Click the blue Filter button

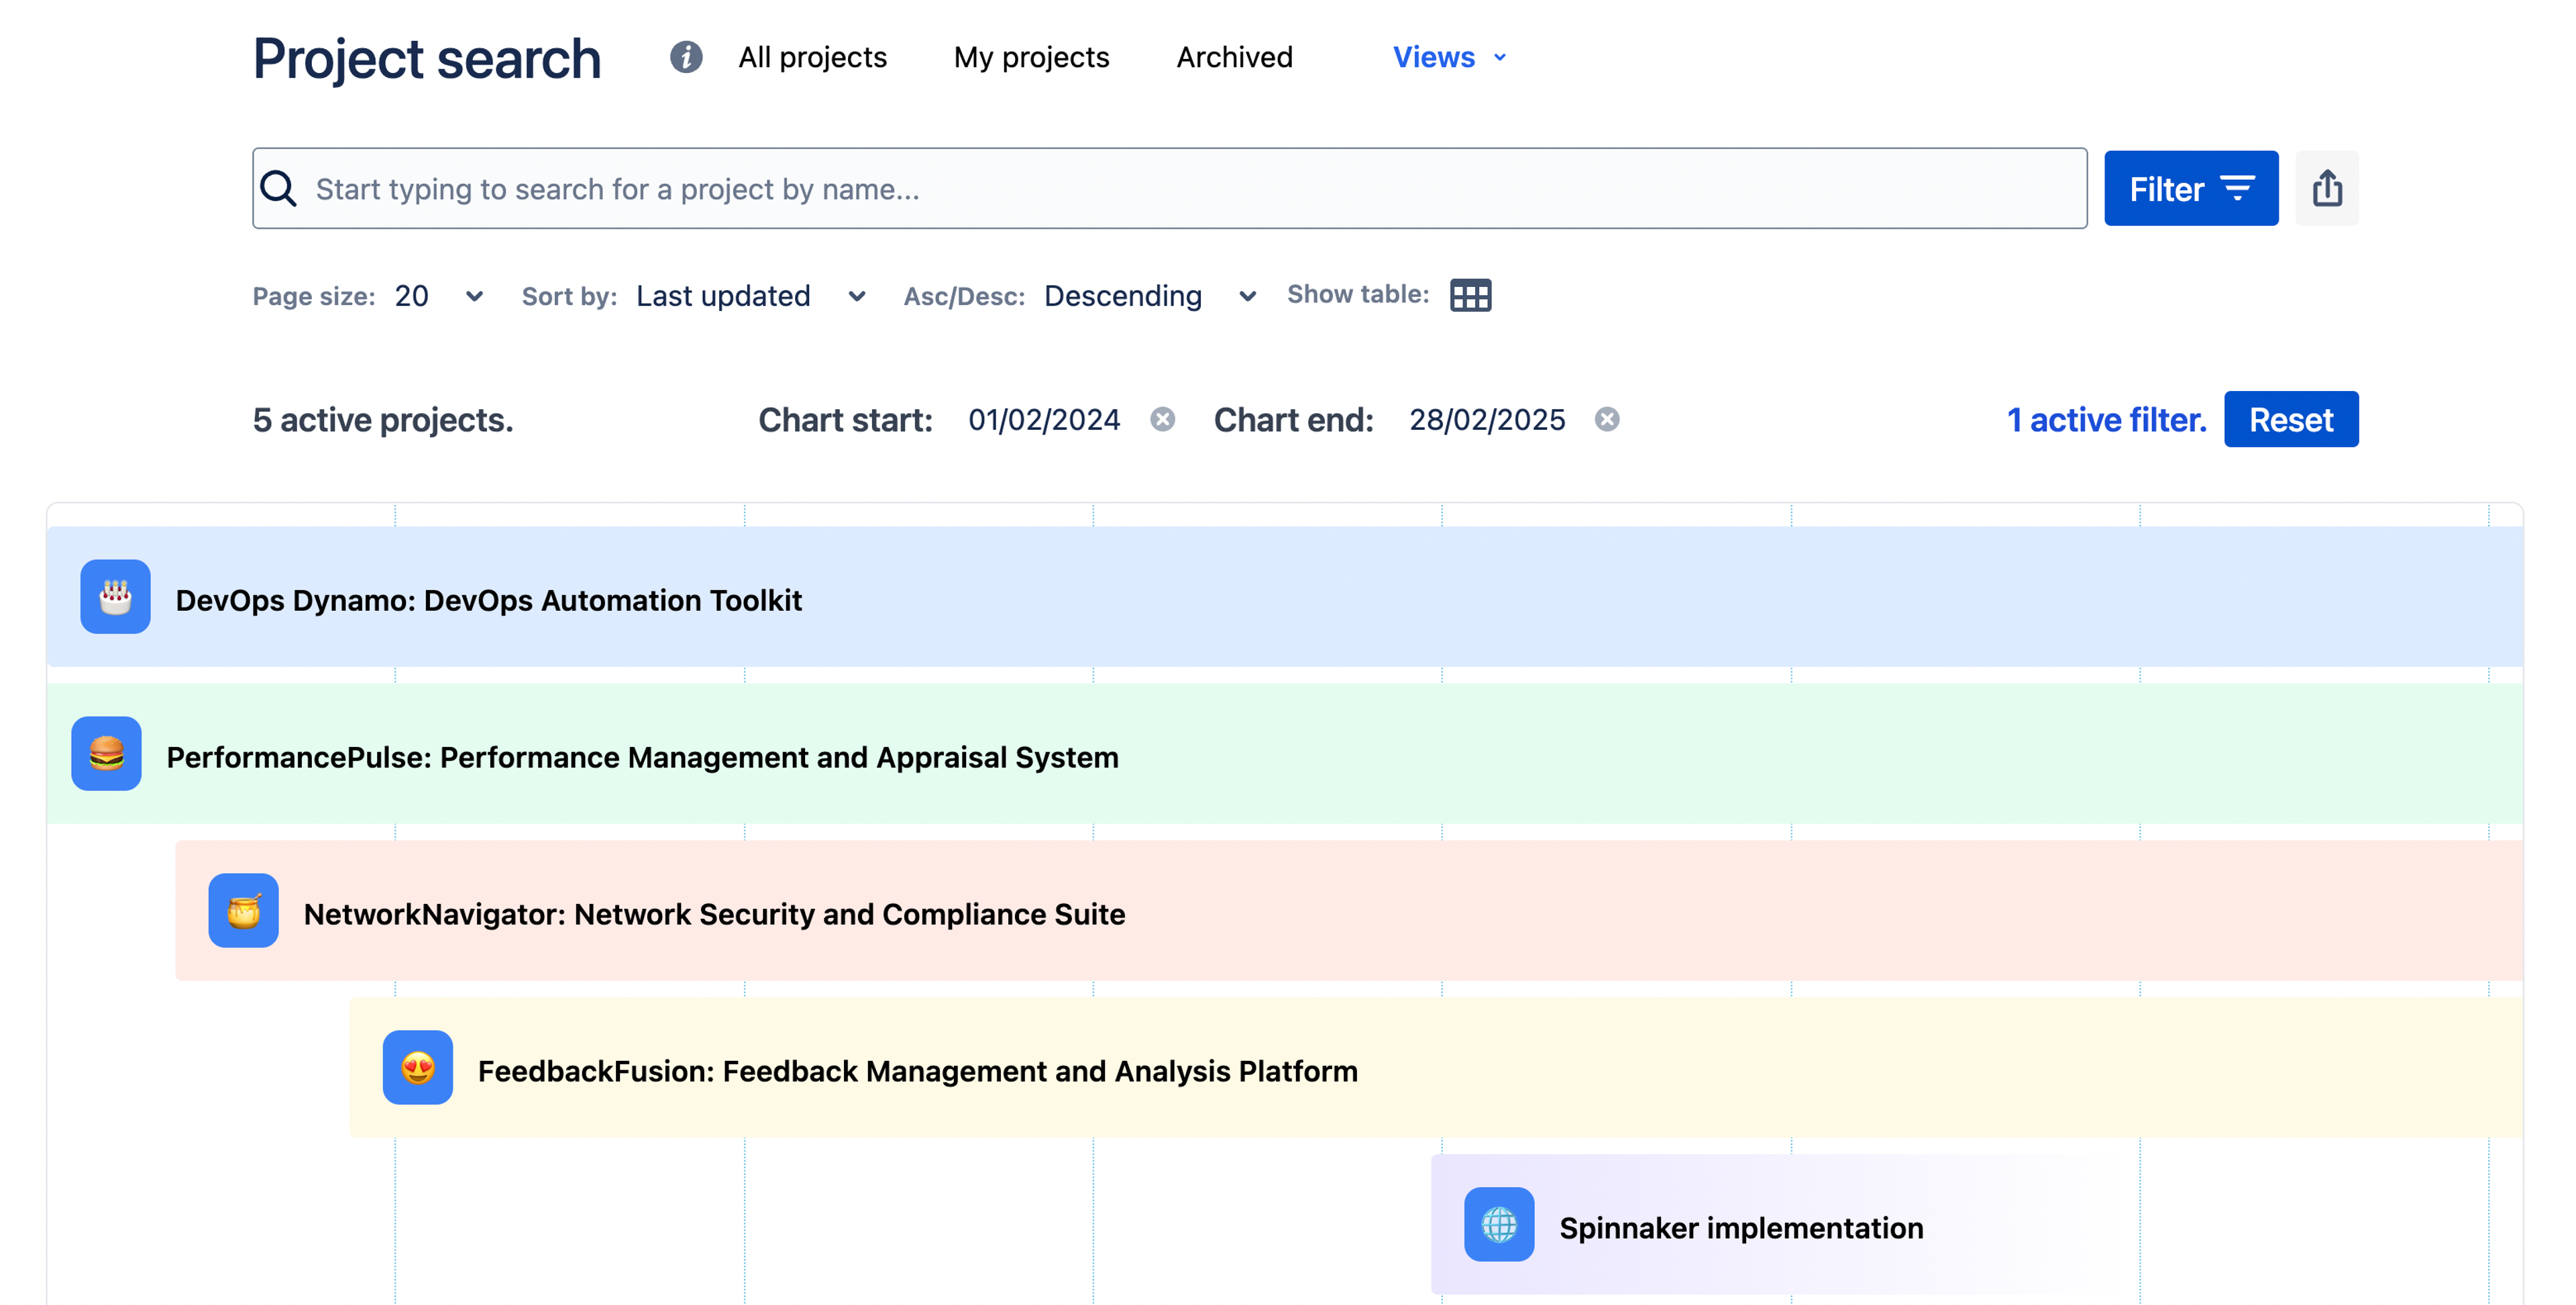point(2190,188)
